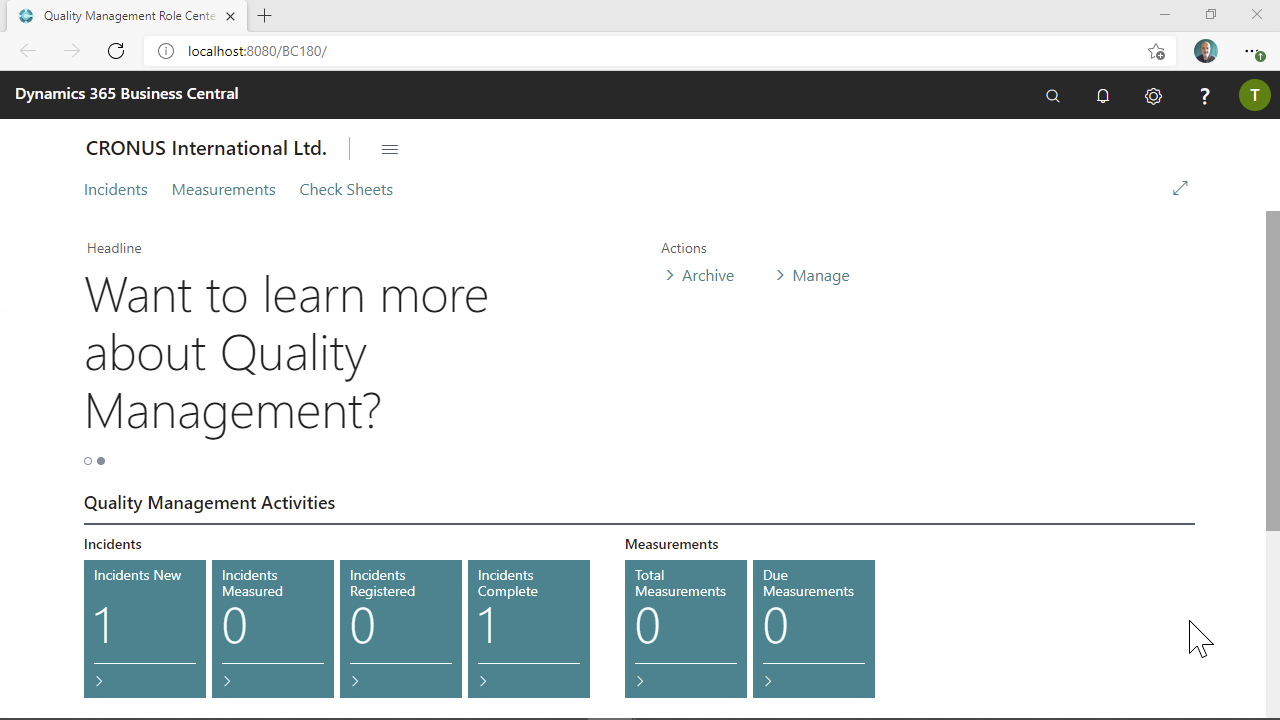Open the Total Measurements tile count
The height and width of the screenshot is (720, 1280).
[x=647, y=627]
